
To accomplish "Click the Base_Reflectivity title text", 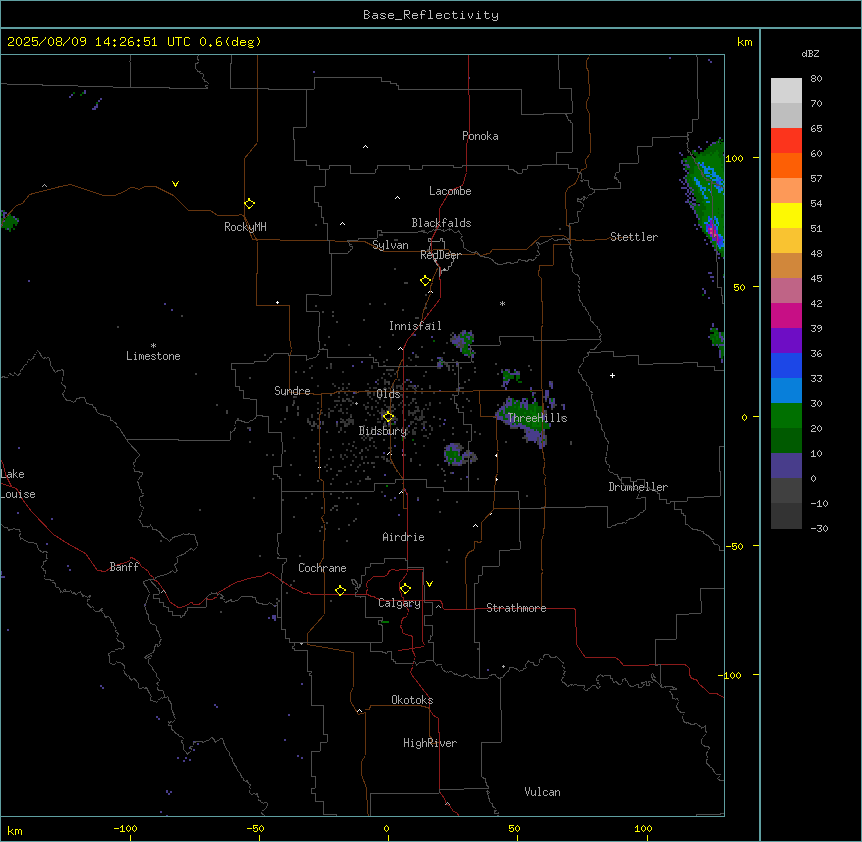I will pyautogui.click(x=431, y=15).
